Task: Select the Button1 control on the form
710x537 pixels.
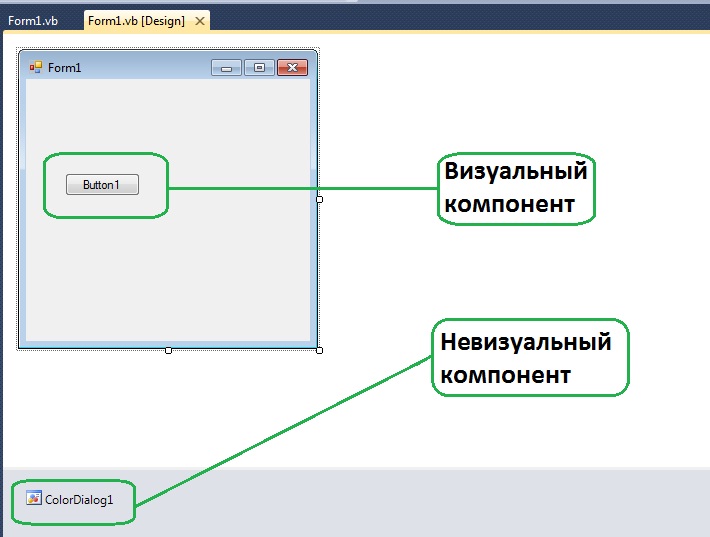Action: (102, 185)
